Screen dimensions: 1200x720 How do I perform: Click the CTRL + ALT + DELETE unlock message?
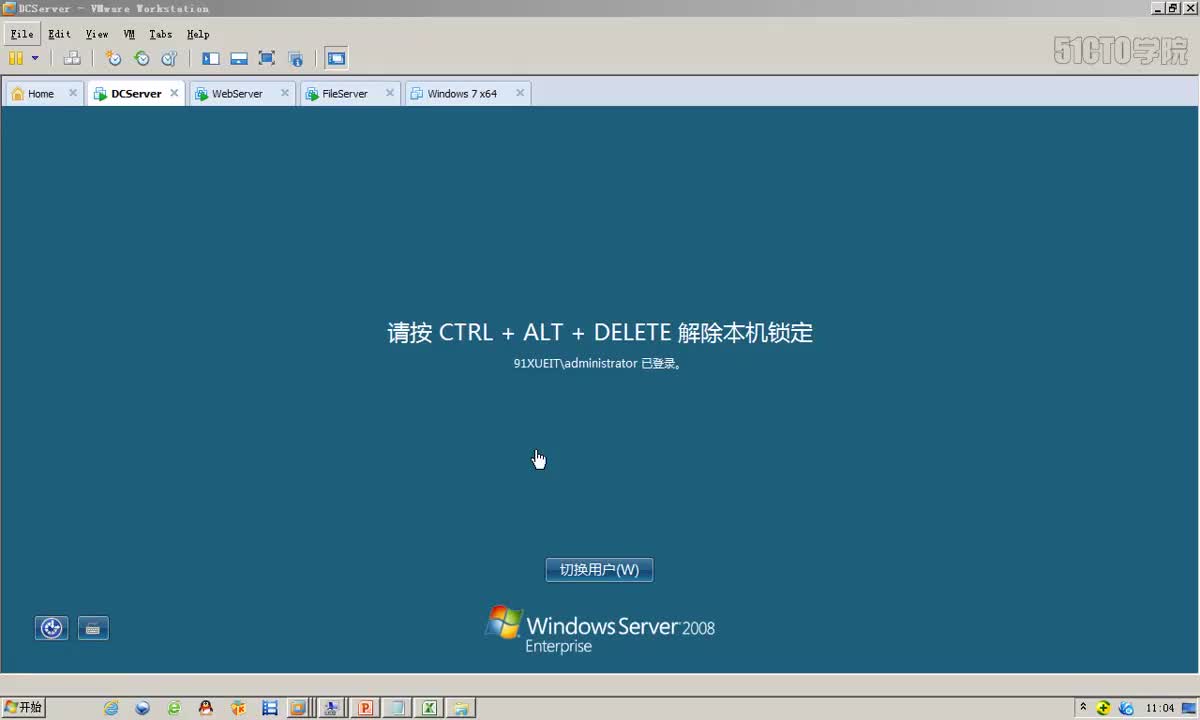point(600,333)
